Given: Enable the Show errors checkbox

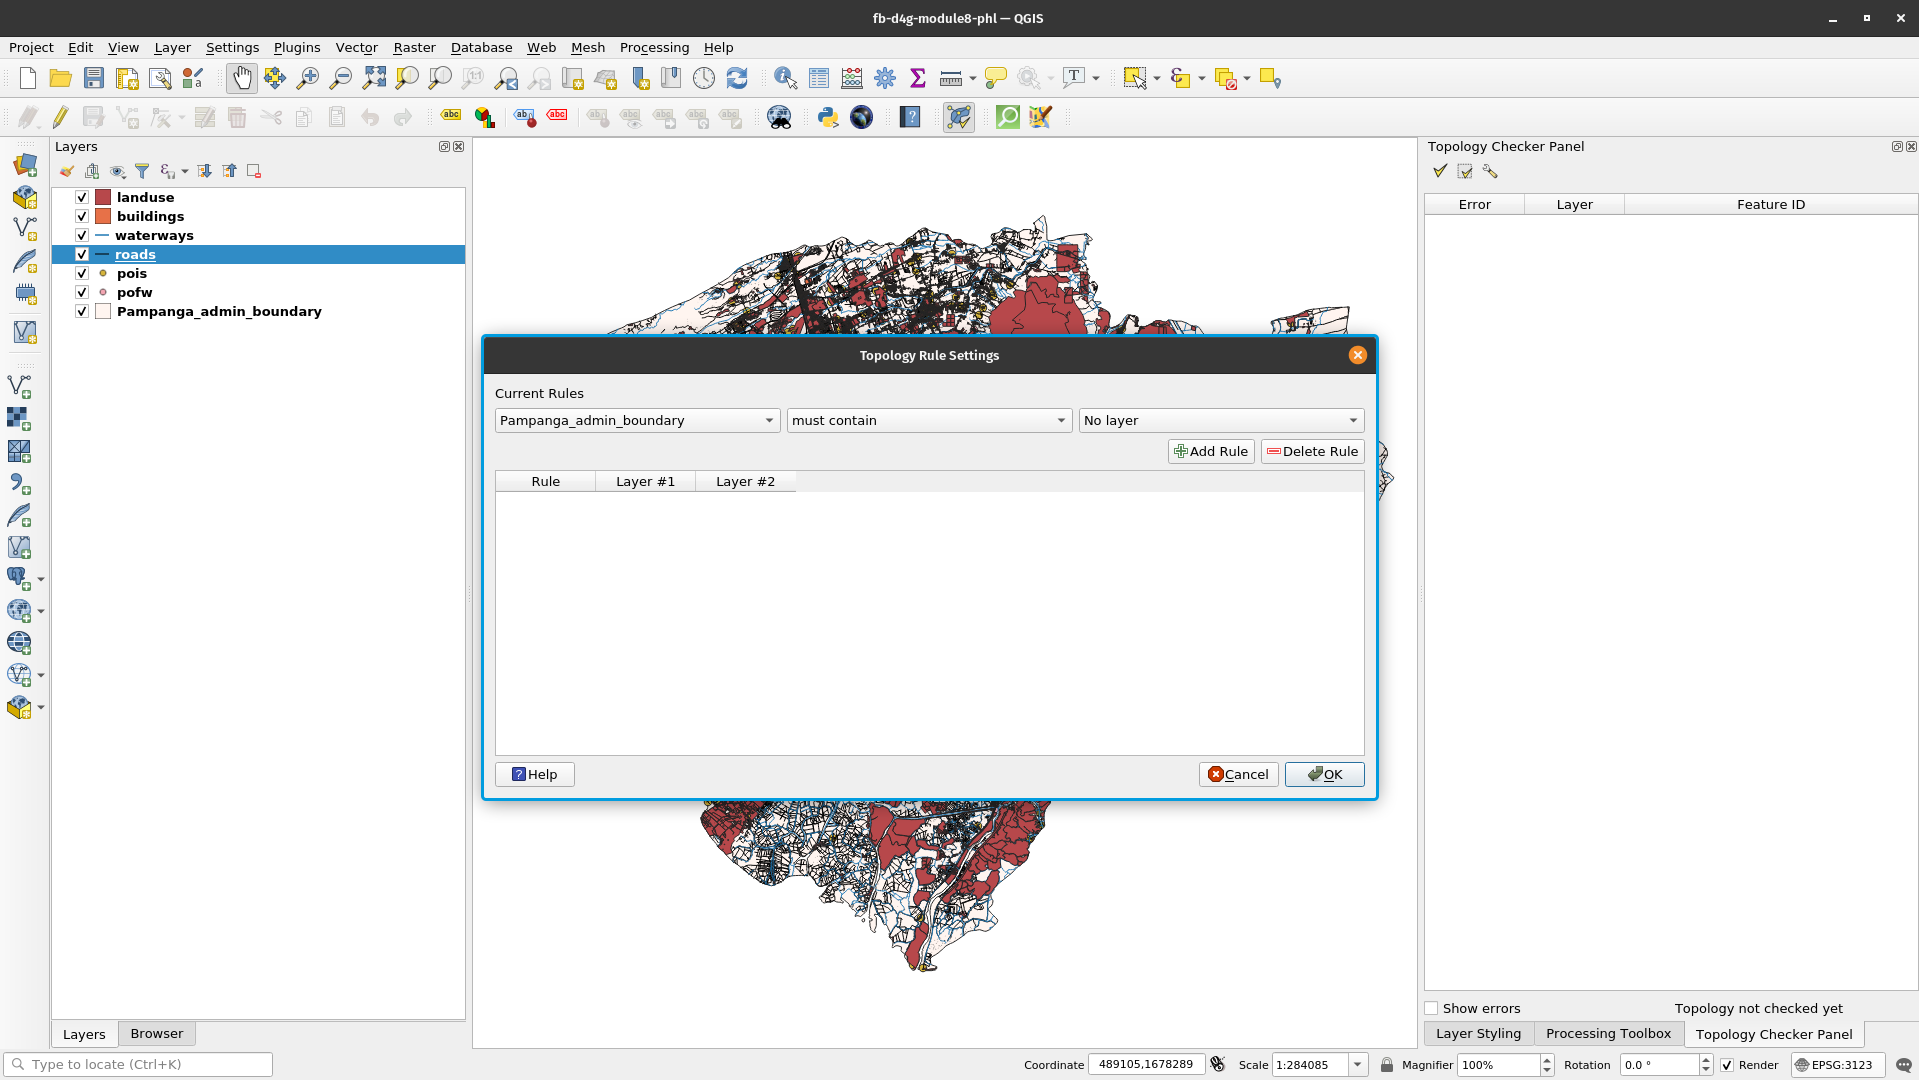Looking at the screenshot, I should tap(1430, 1008).
